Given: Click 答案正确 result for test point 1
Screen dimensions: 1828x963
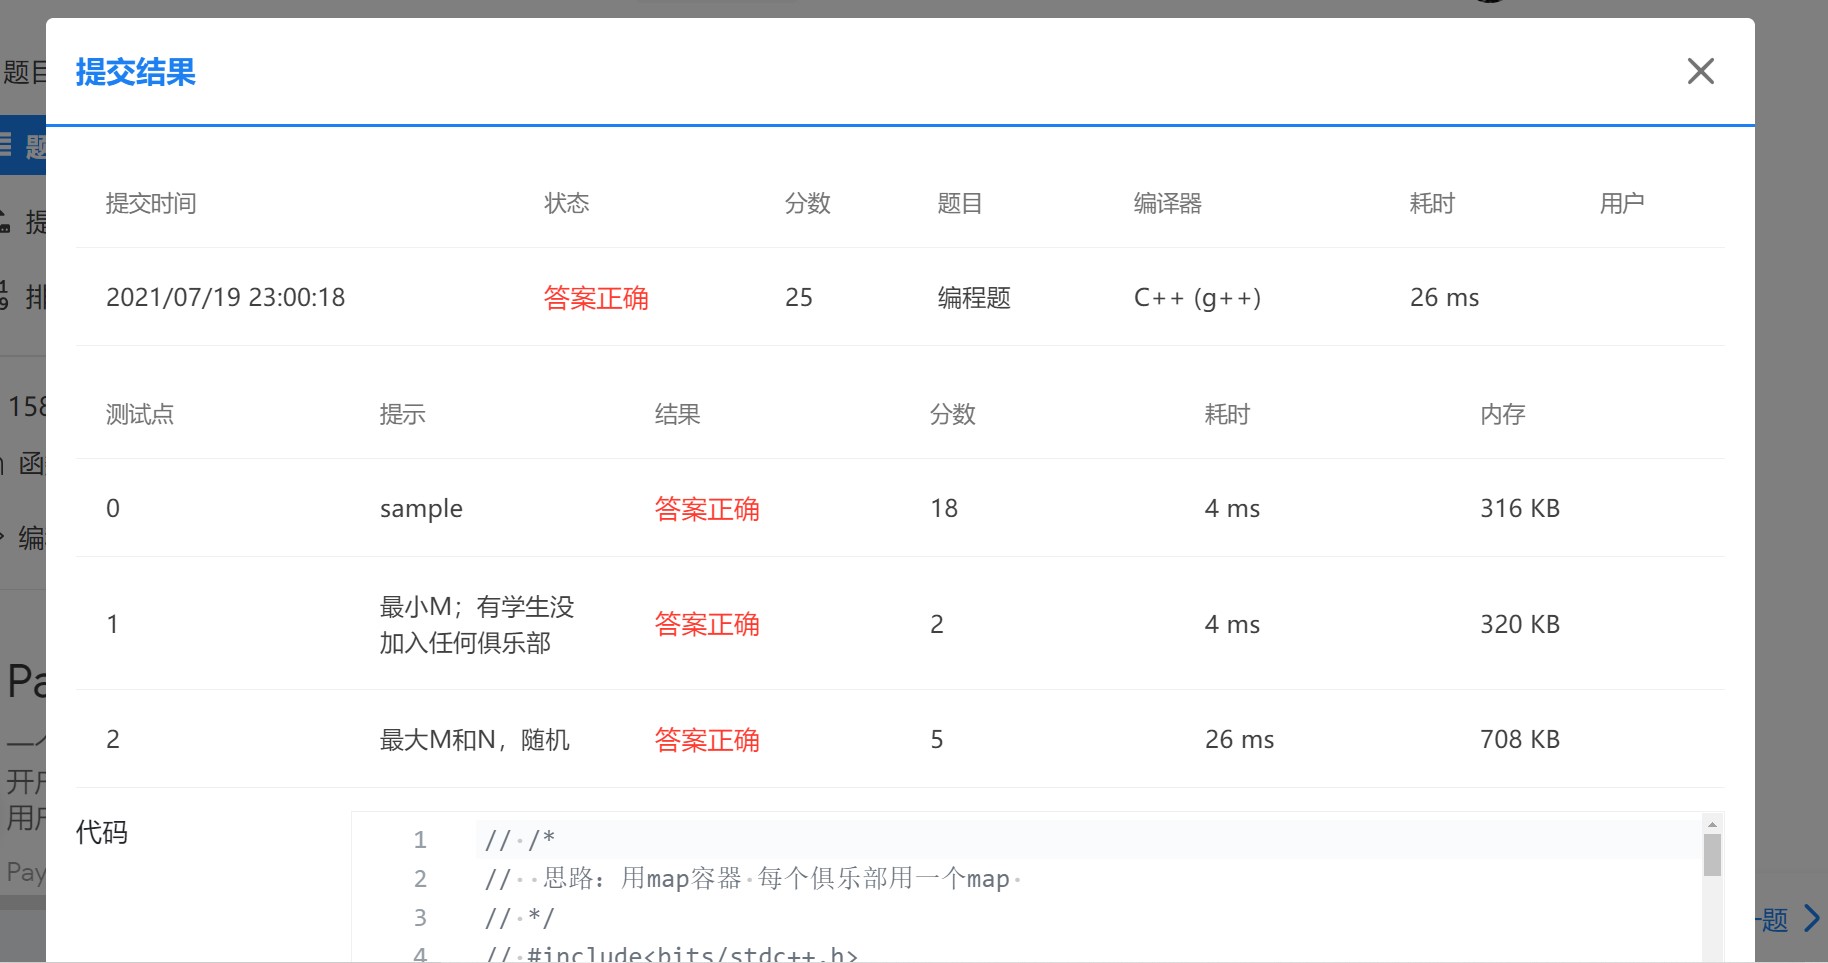Looking at the screenshot, I should pyautogui.click(x=706, y=624).
